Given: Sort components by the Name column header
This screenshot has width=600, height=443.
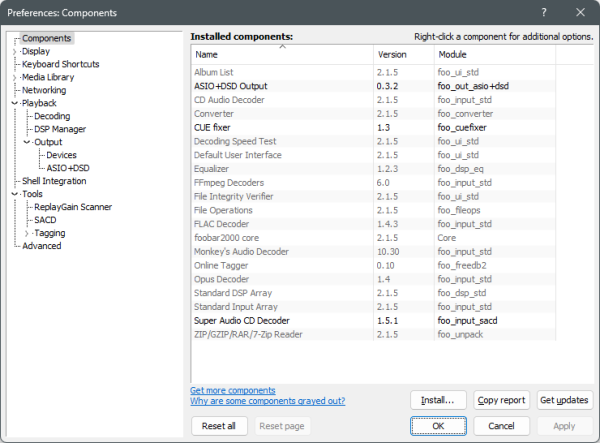Looking at the screenshot, I should click(282, 54).
